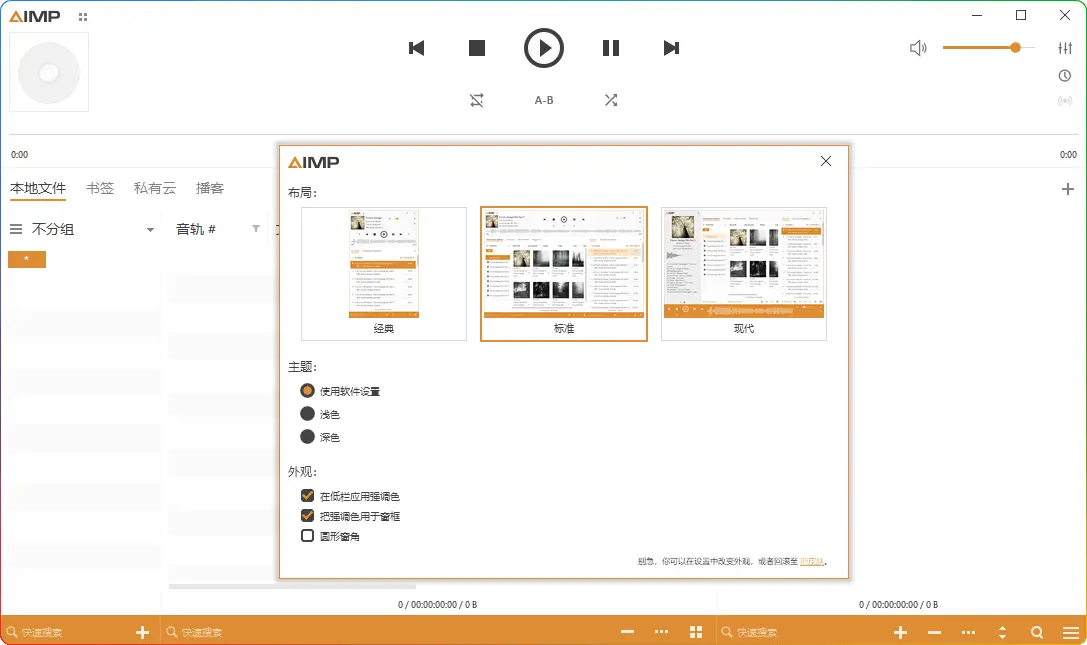Image resolution: width=1087 pixels, height=645 pixels.
Task: Skip to the previous track
Action: point(417,48)
